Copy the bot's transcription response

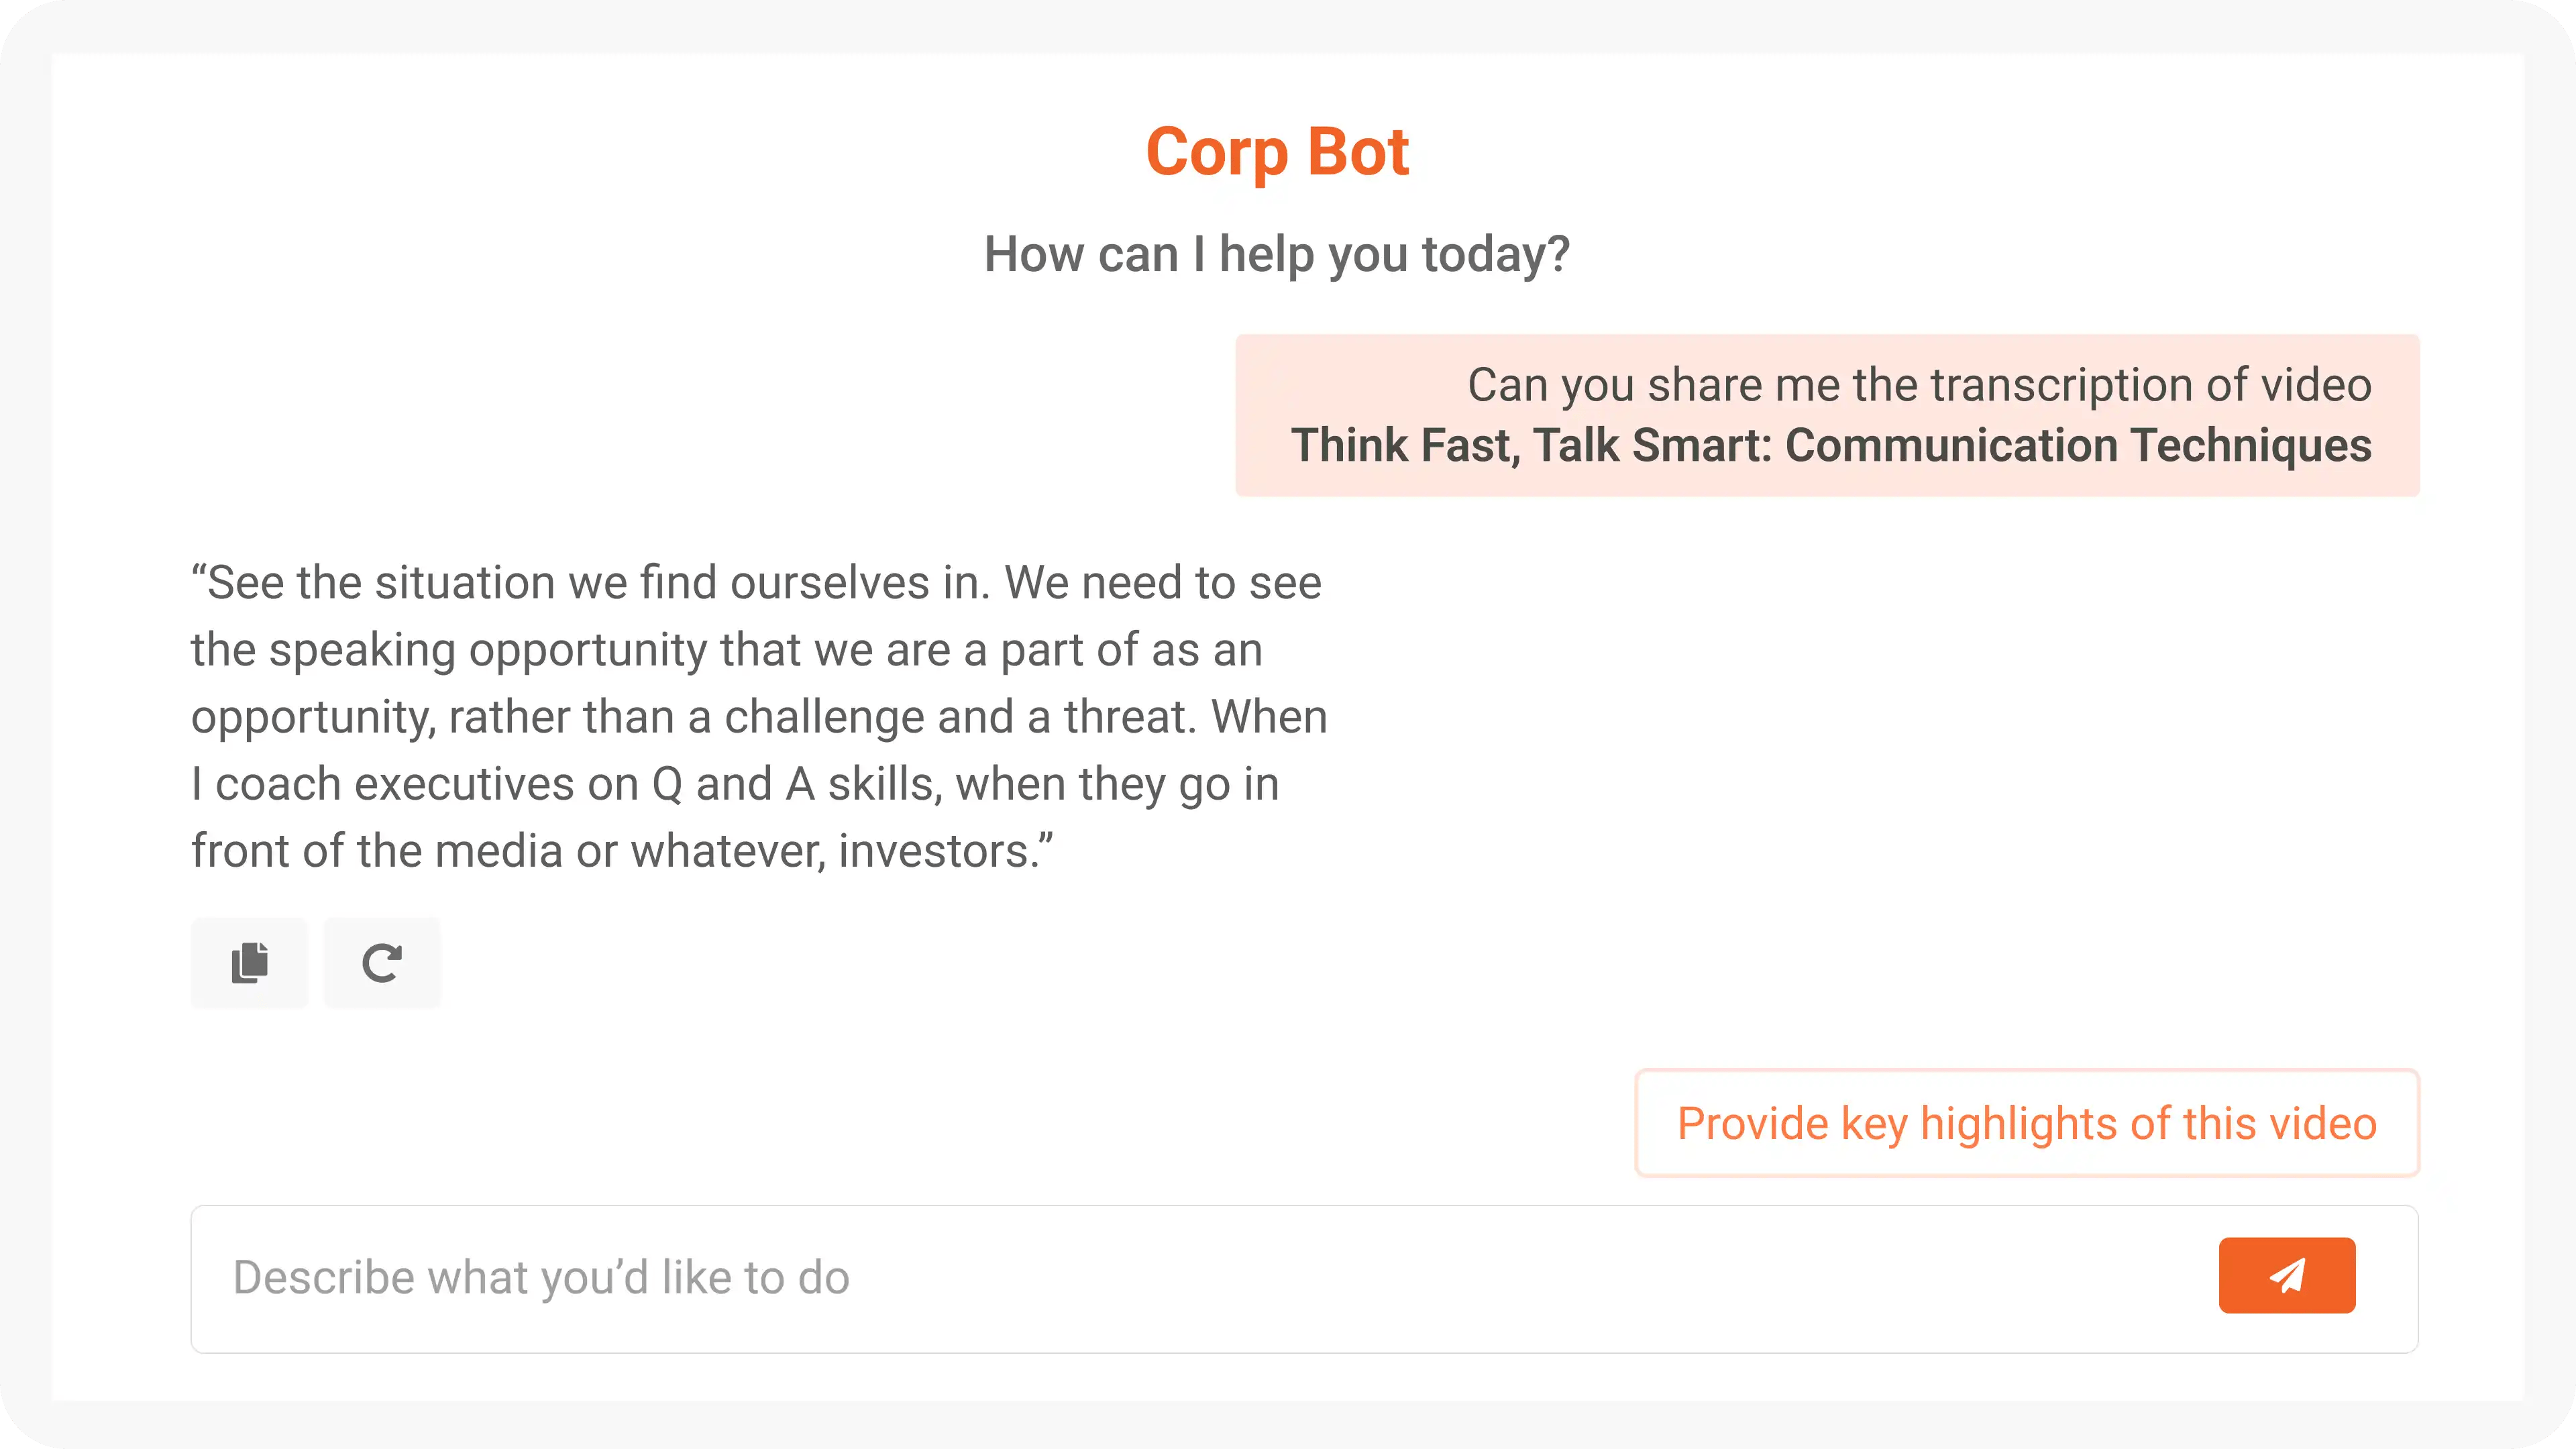click(249, 963)
